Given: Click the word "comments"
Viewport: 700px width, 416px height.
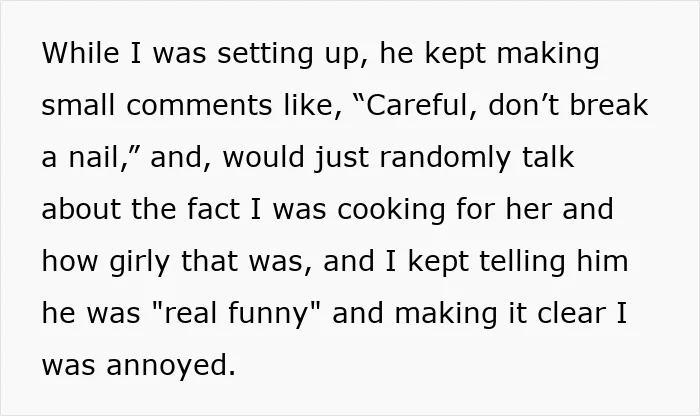Looking at the screenshot, I should point(199,106).
